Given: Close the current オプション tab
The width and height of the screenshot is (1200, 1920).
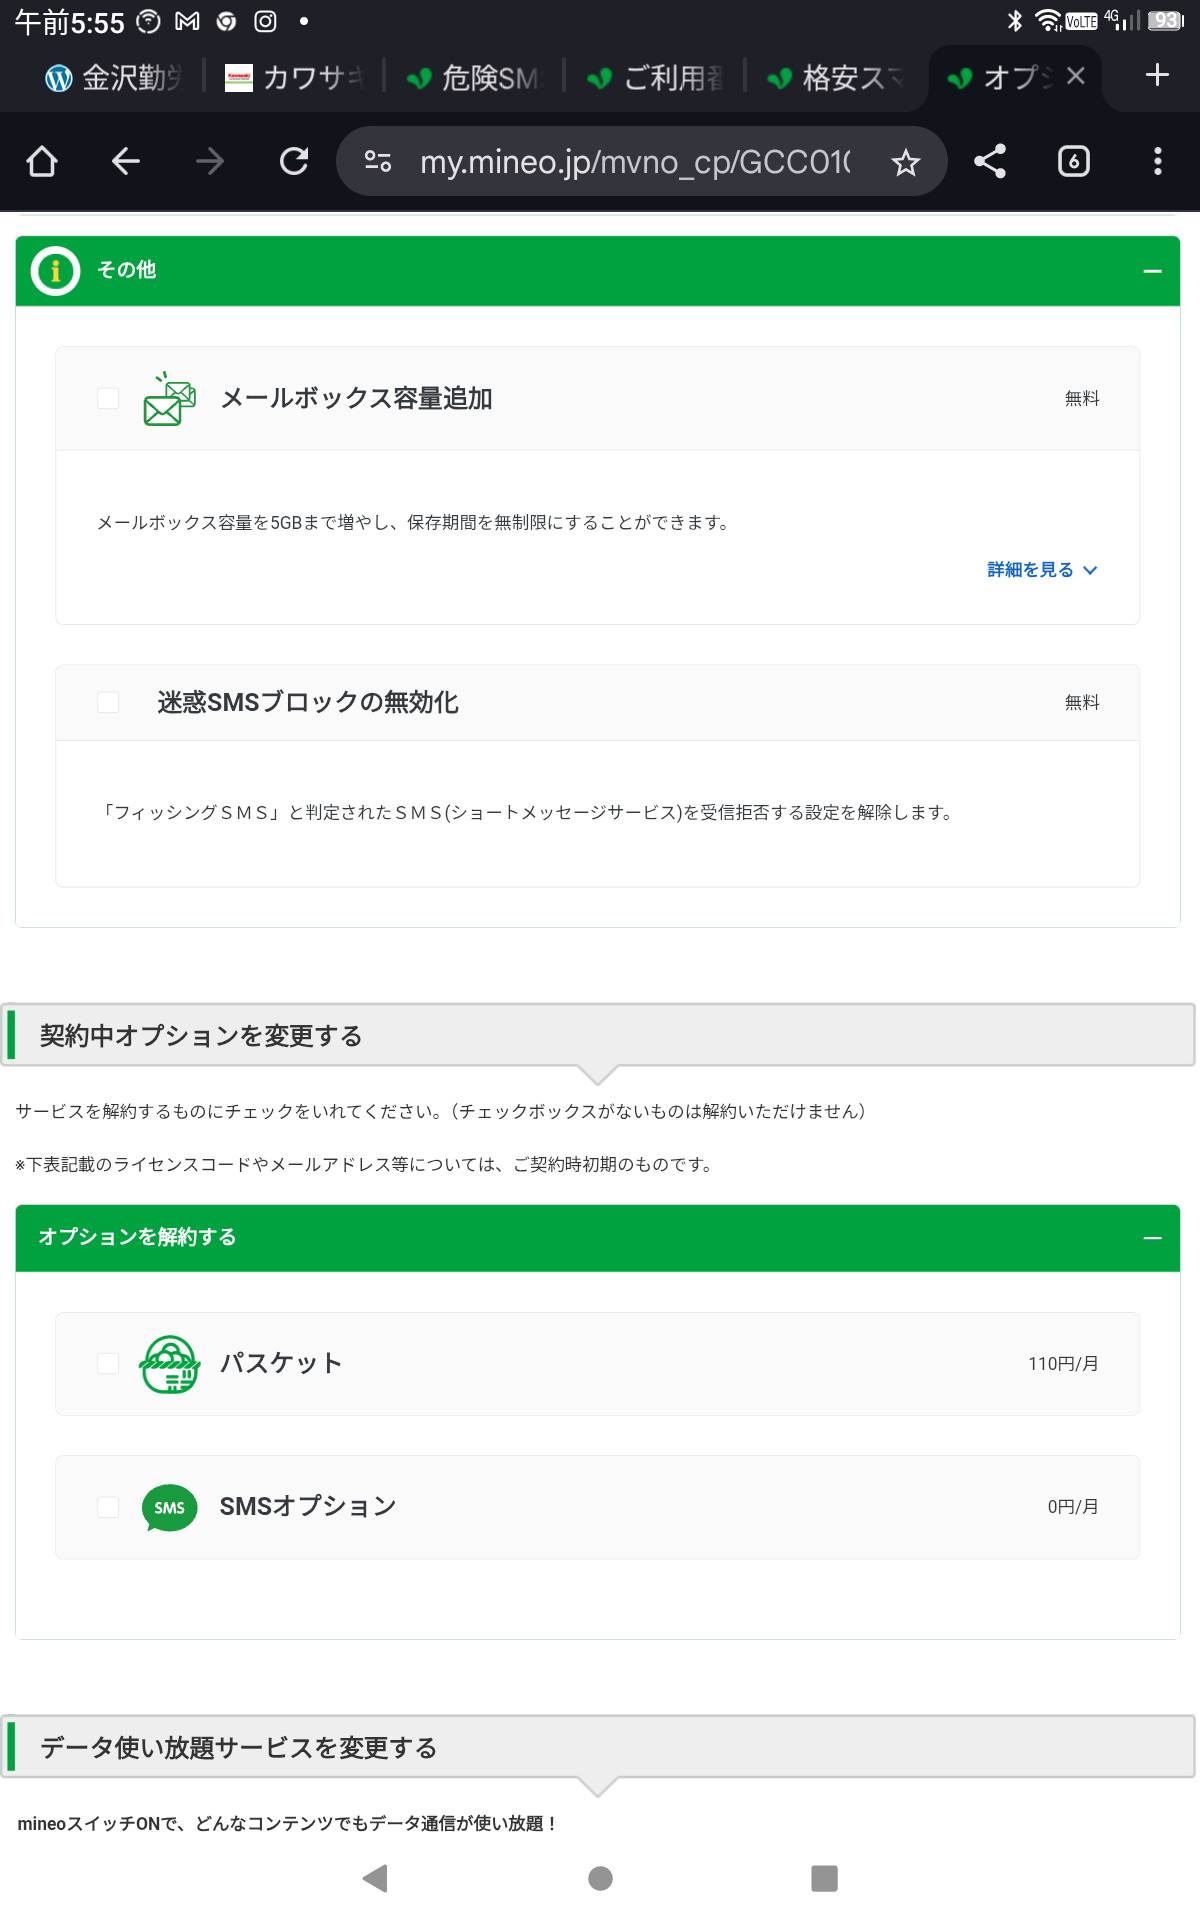Looking at the screenshot, I should pos(1076,76).
